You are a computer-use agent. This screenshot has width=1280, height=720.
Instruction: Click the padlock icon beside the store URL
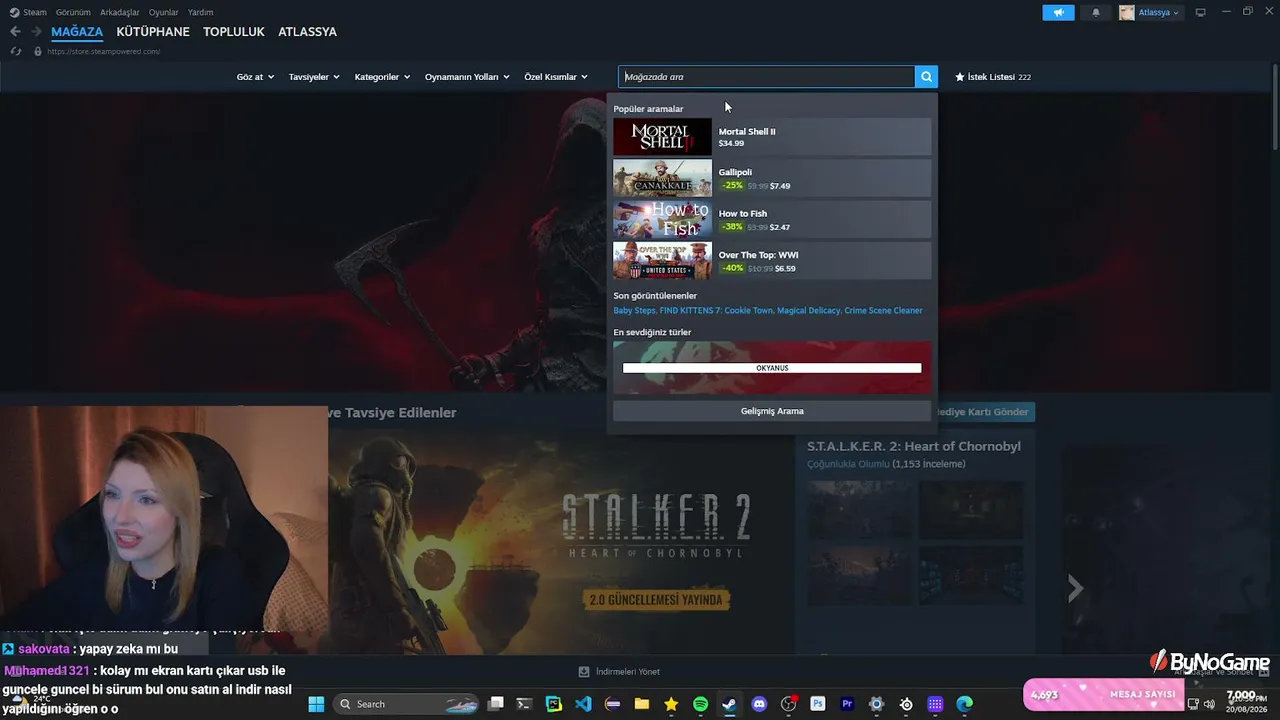[38, 51]
